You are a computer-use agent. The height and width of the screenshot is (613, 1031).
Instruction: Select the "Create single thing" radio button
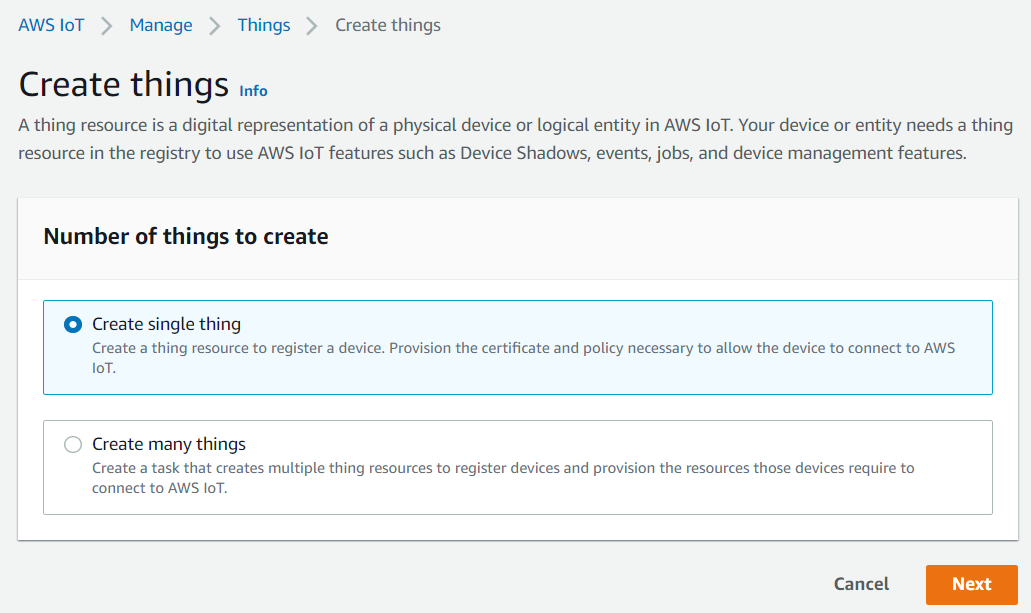pos(72,325)
